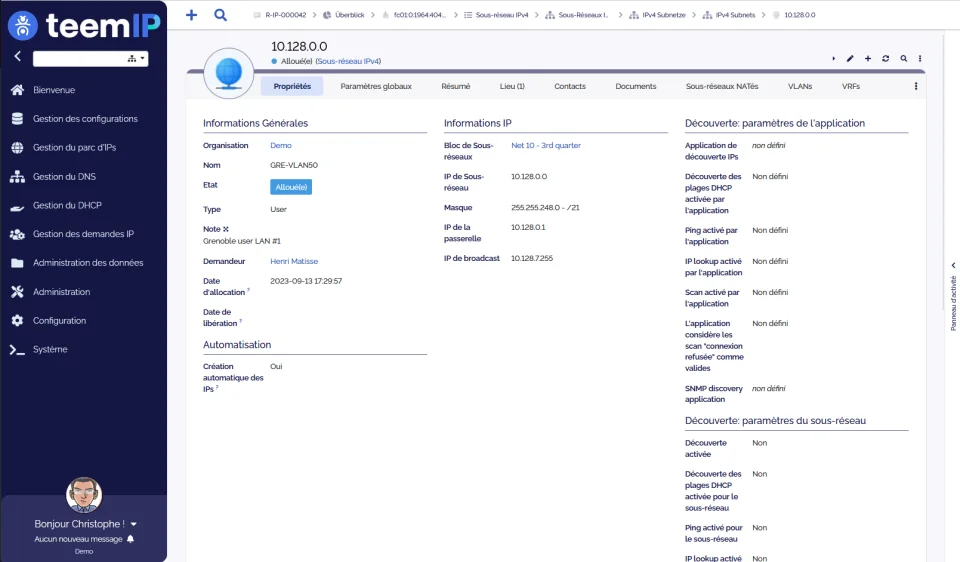Click the teemIP logo icon

pyautogui.click(x=23, y=26)
